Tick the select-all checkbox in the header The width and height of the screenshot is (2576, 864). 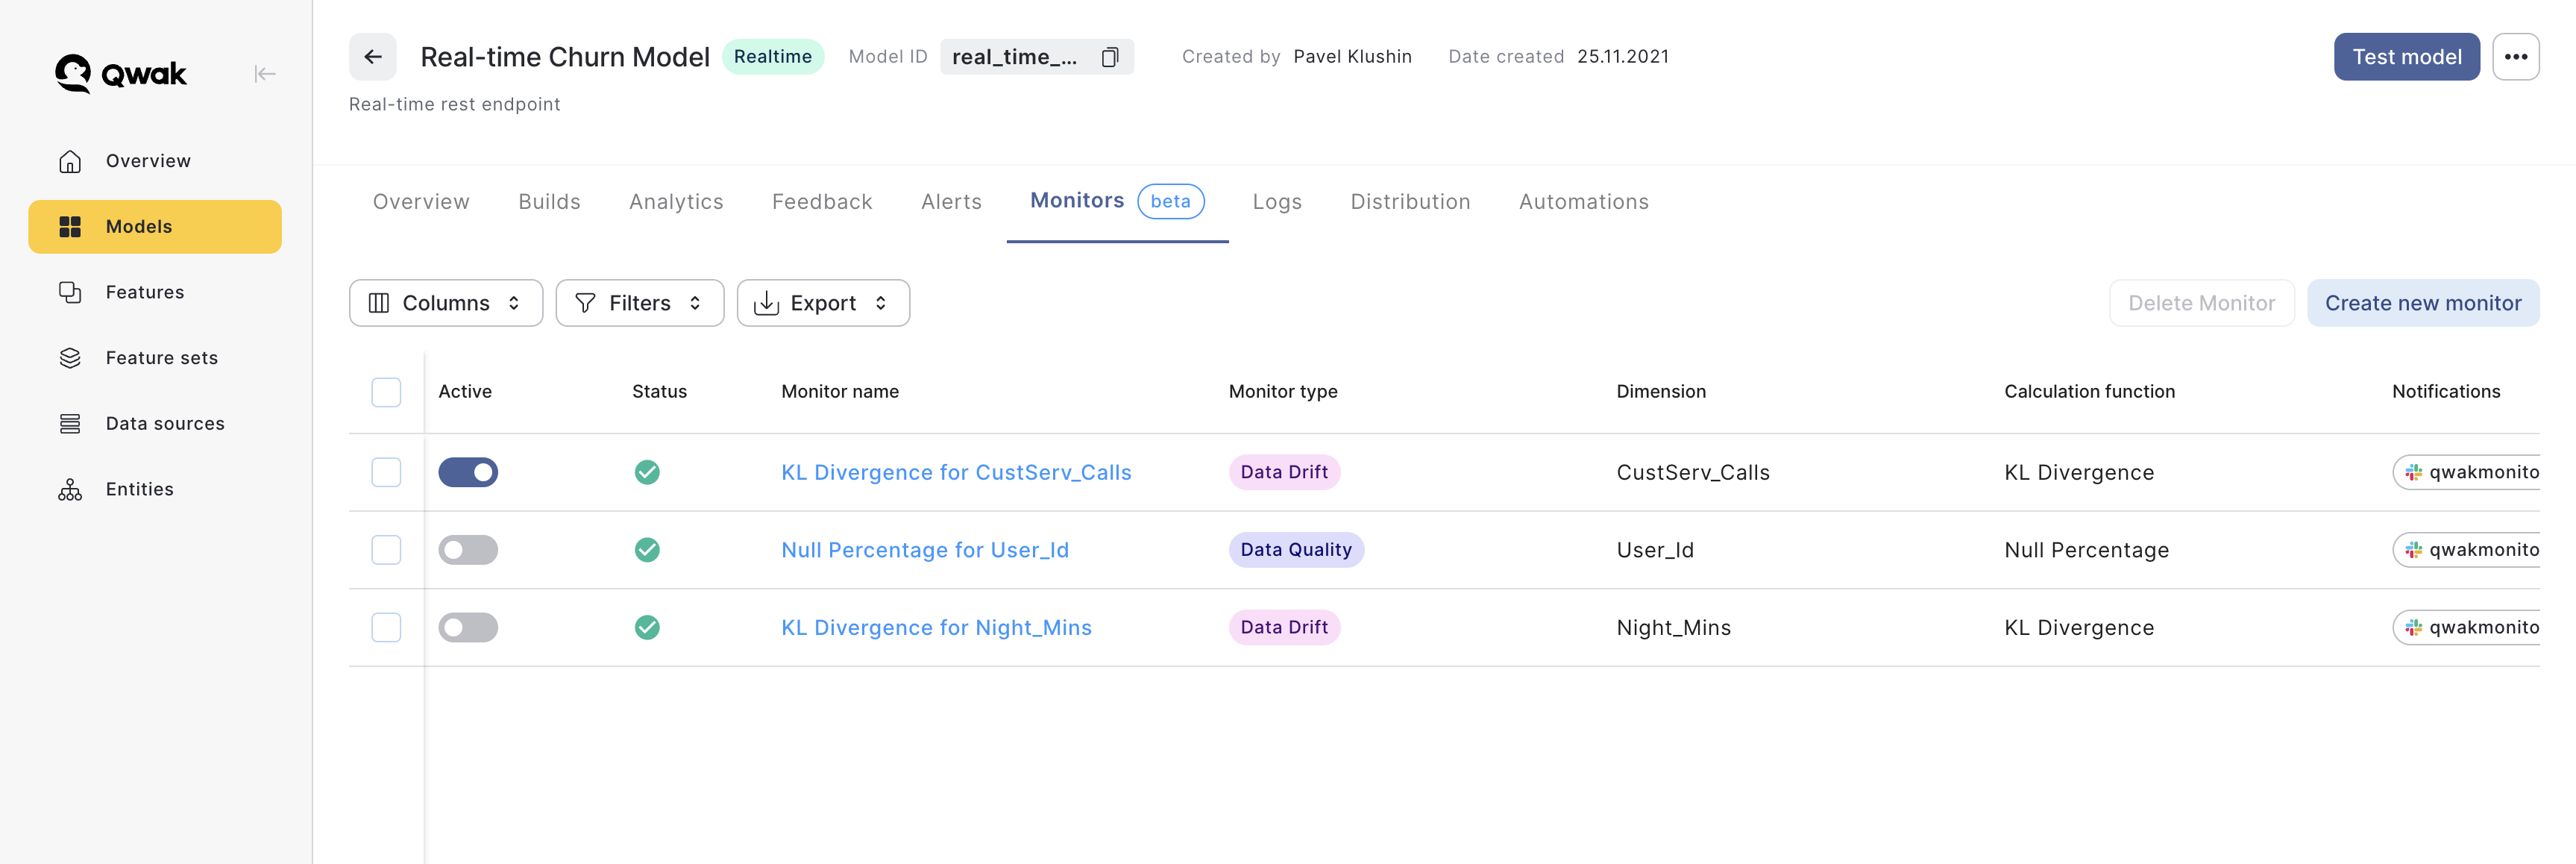386,392
